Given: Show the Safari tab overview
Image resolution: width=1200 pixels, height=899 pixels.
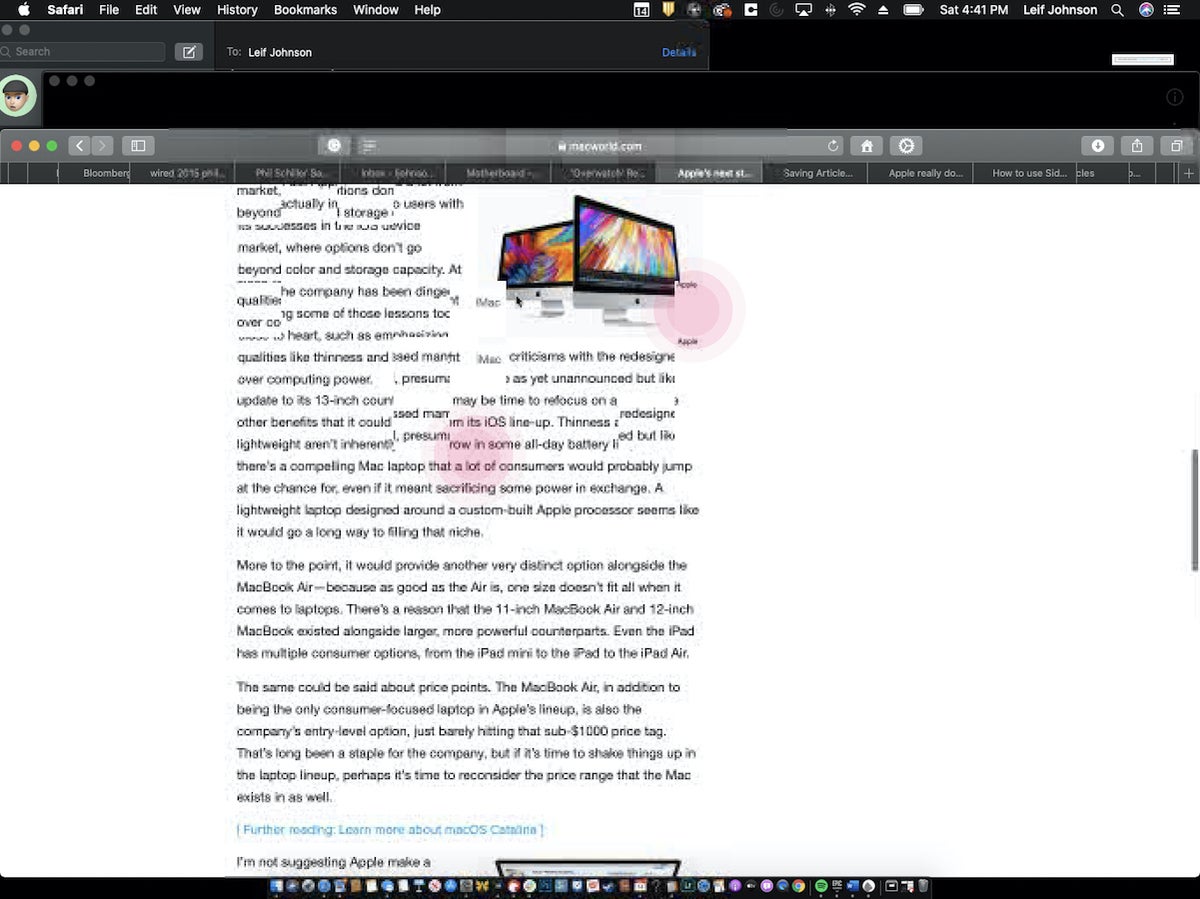Looking at the screenshot, I should coord(1177,146).
